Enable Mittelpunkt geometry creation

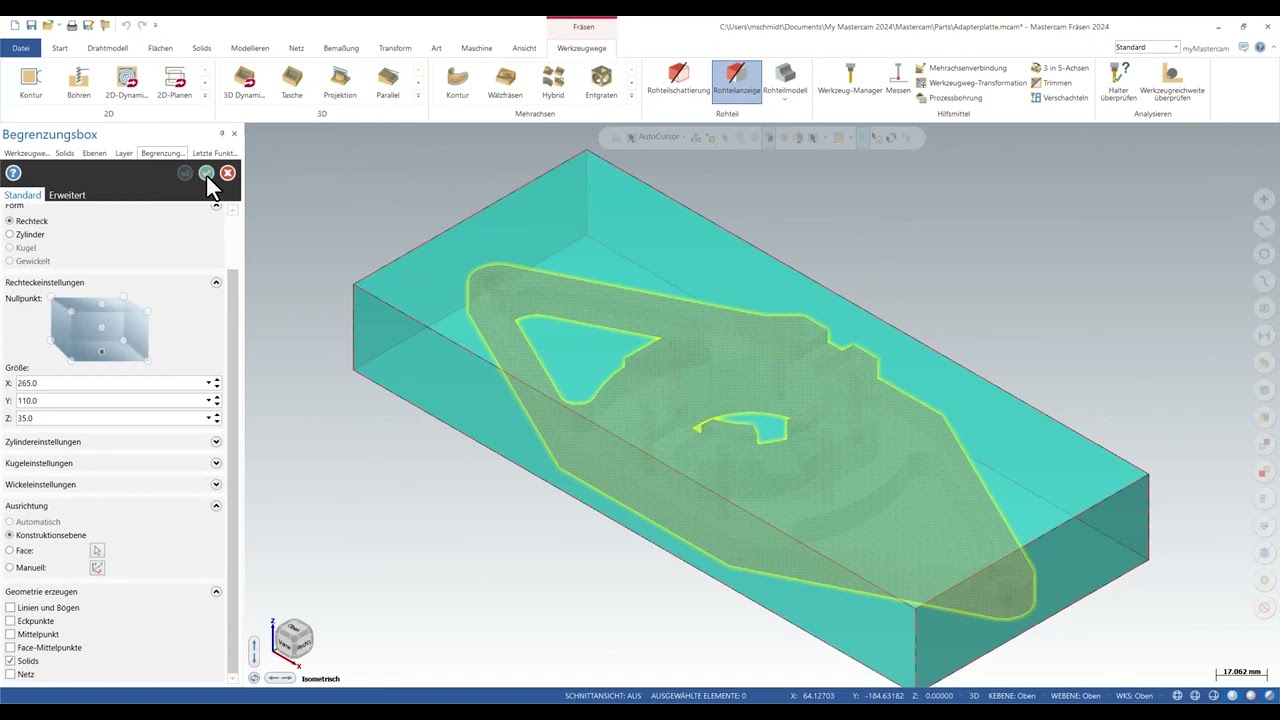point(10,634)
